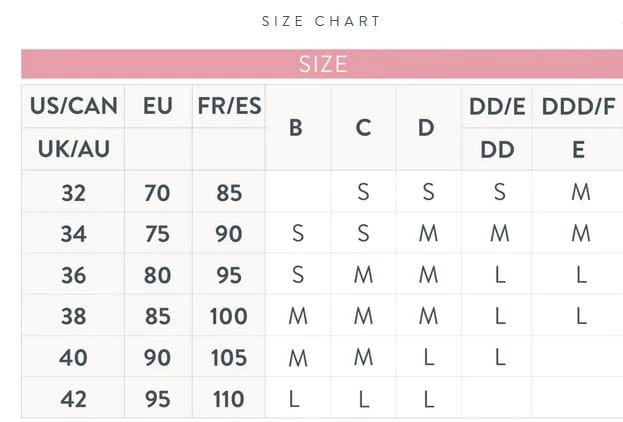This screenshot has width=623, height=422.
Task: Select the US/CAN column header
Action: tap(73, 106)
